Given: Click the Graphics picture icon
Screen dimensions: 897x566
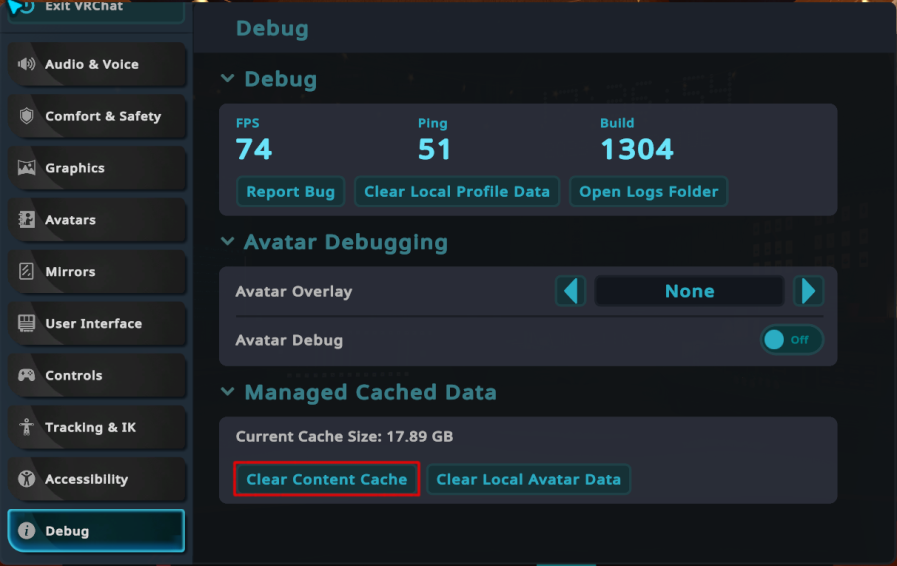Looking at the screenshot, I should (27, 168).
